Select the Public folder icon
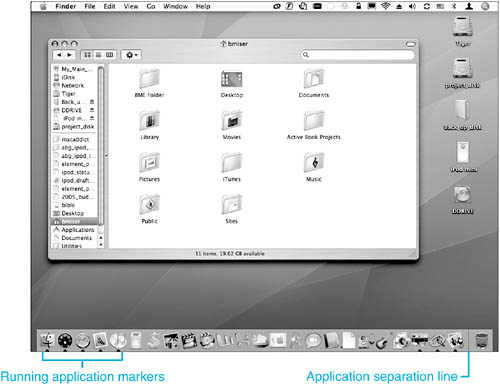 point(150,205)
